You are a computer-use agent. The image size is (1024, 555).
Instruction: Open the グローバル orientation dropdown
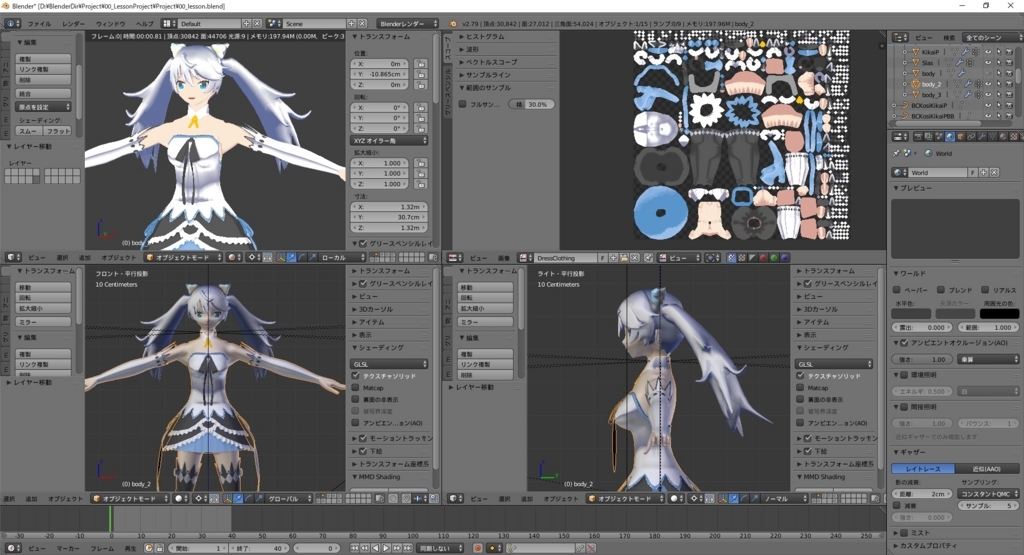pyautogui.click(x=289, y=498)
